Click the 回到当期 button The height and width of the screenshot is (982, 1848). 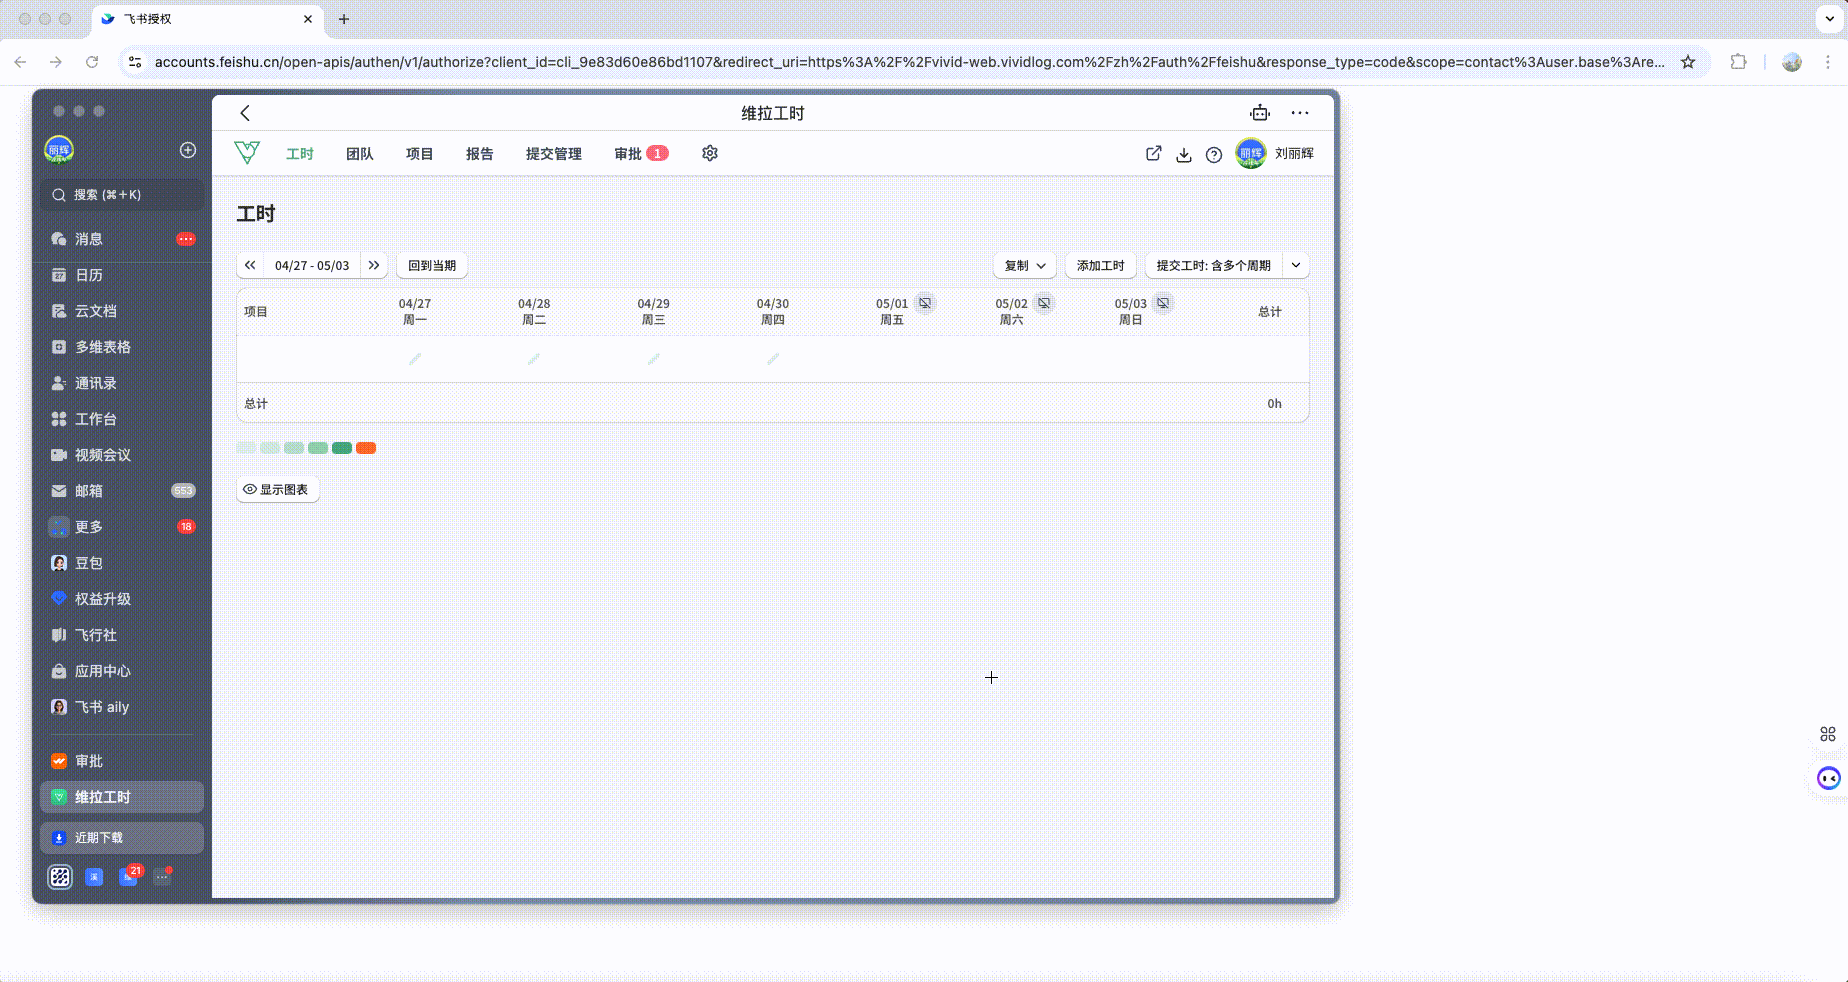click(432, 265)
